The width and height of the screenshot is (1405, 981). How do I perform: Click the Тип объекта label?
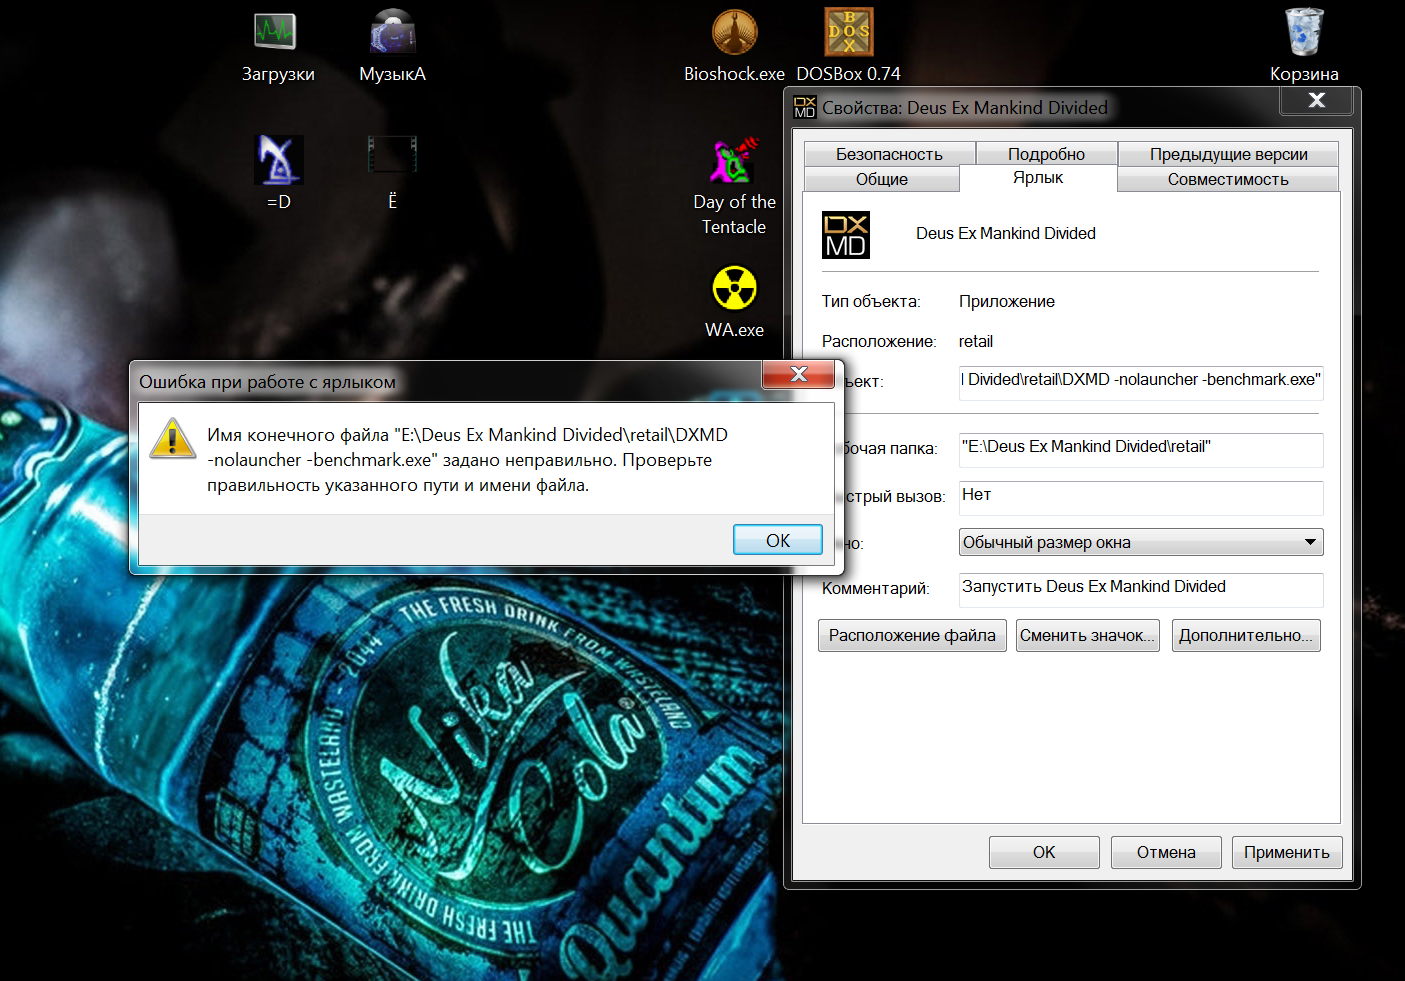tap(871, 301)
